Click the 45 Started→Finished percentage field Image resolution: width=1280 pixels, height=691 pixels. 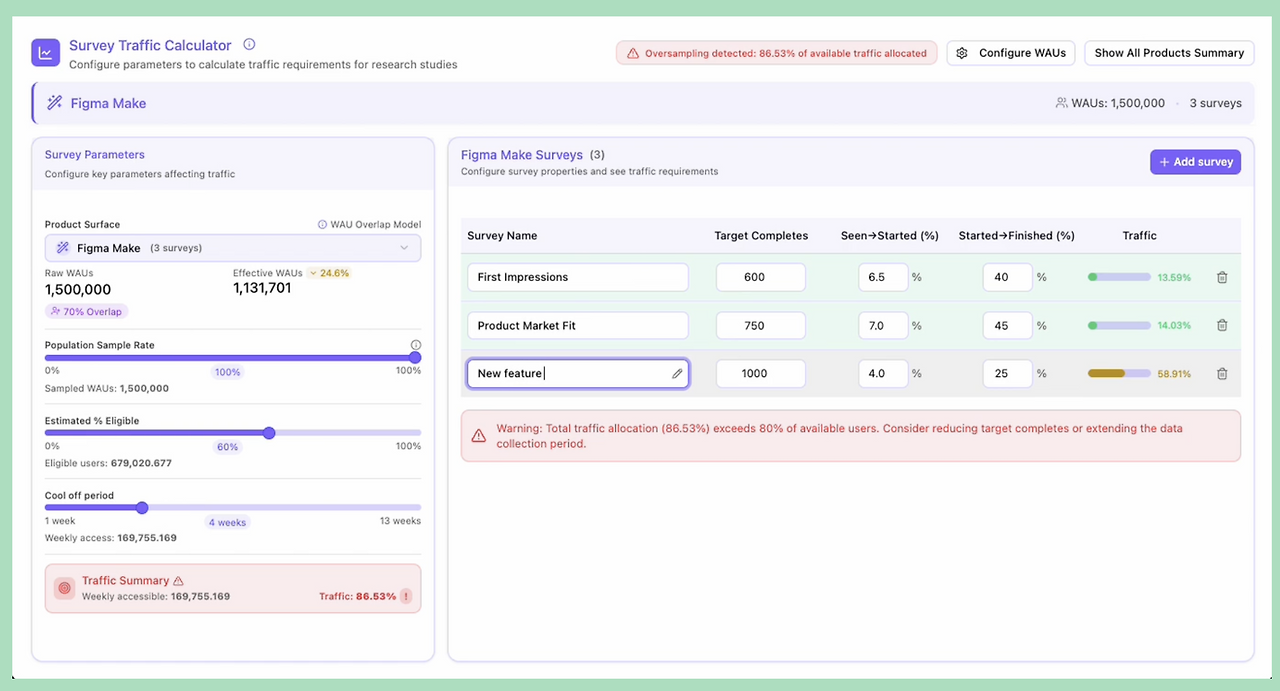[1007, 325]
